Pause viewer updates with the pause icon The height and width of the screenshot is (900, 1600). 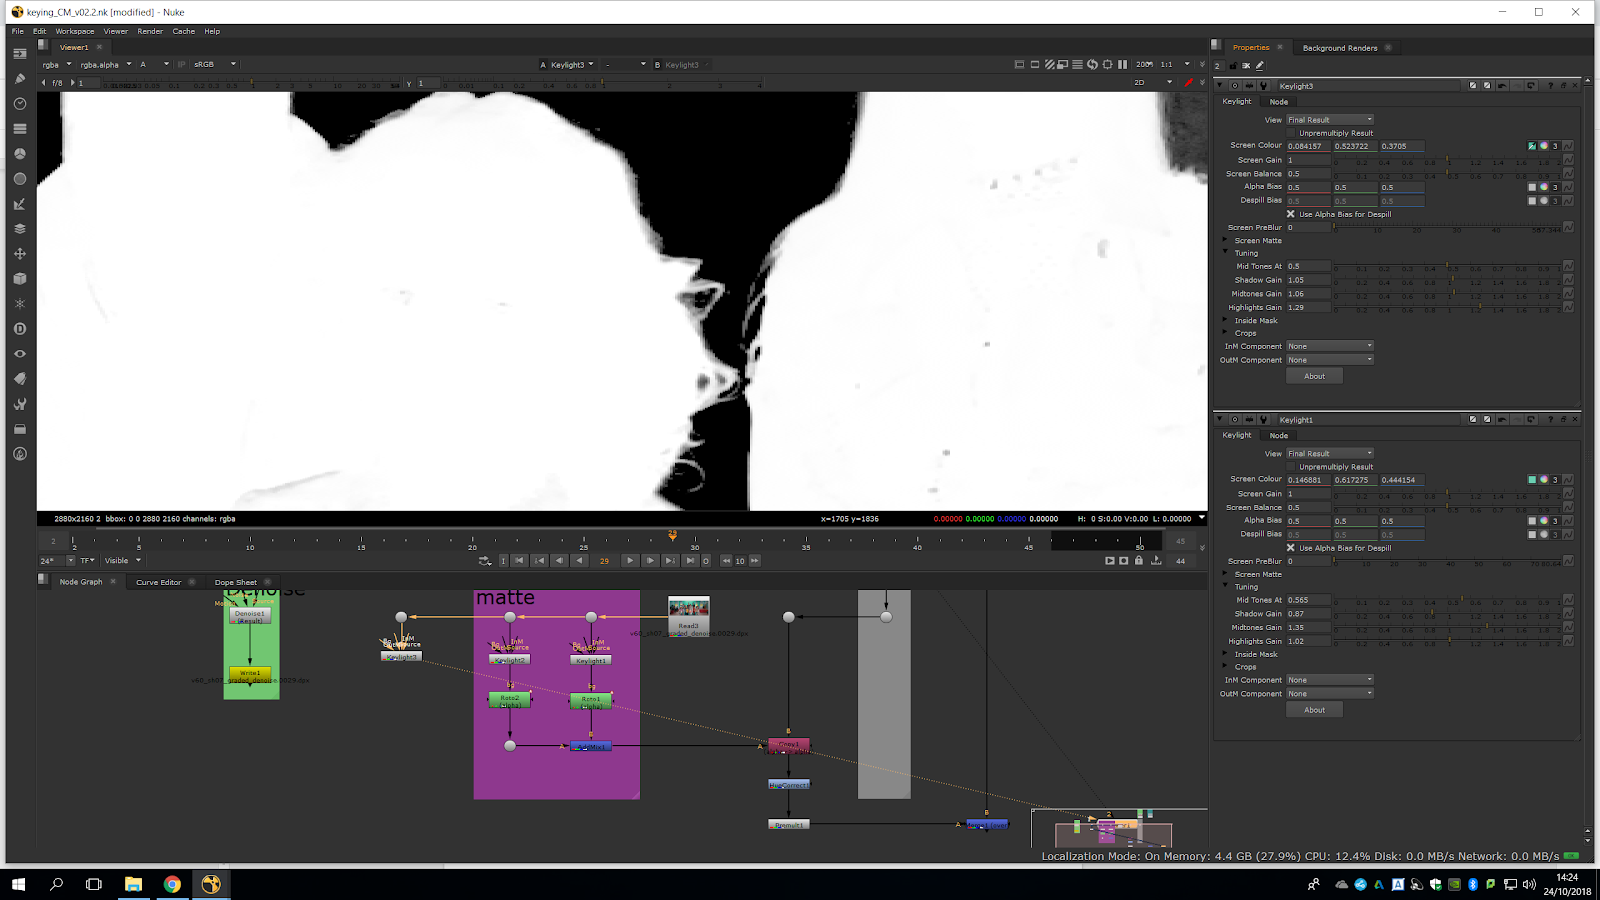pyautogui.click(x=1122, y=64)
